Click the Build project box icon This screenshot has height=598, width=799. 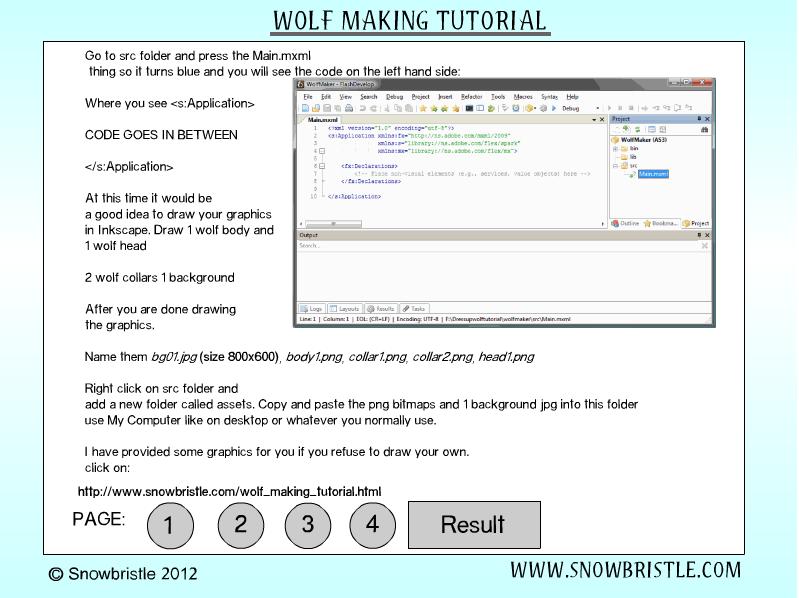tap(529, 108)
